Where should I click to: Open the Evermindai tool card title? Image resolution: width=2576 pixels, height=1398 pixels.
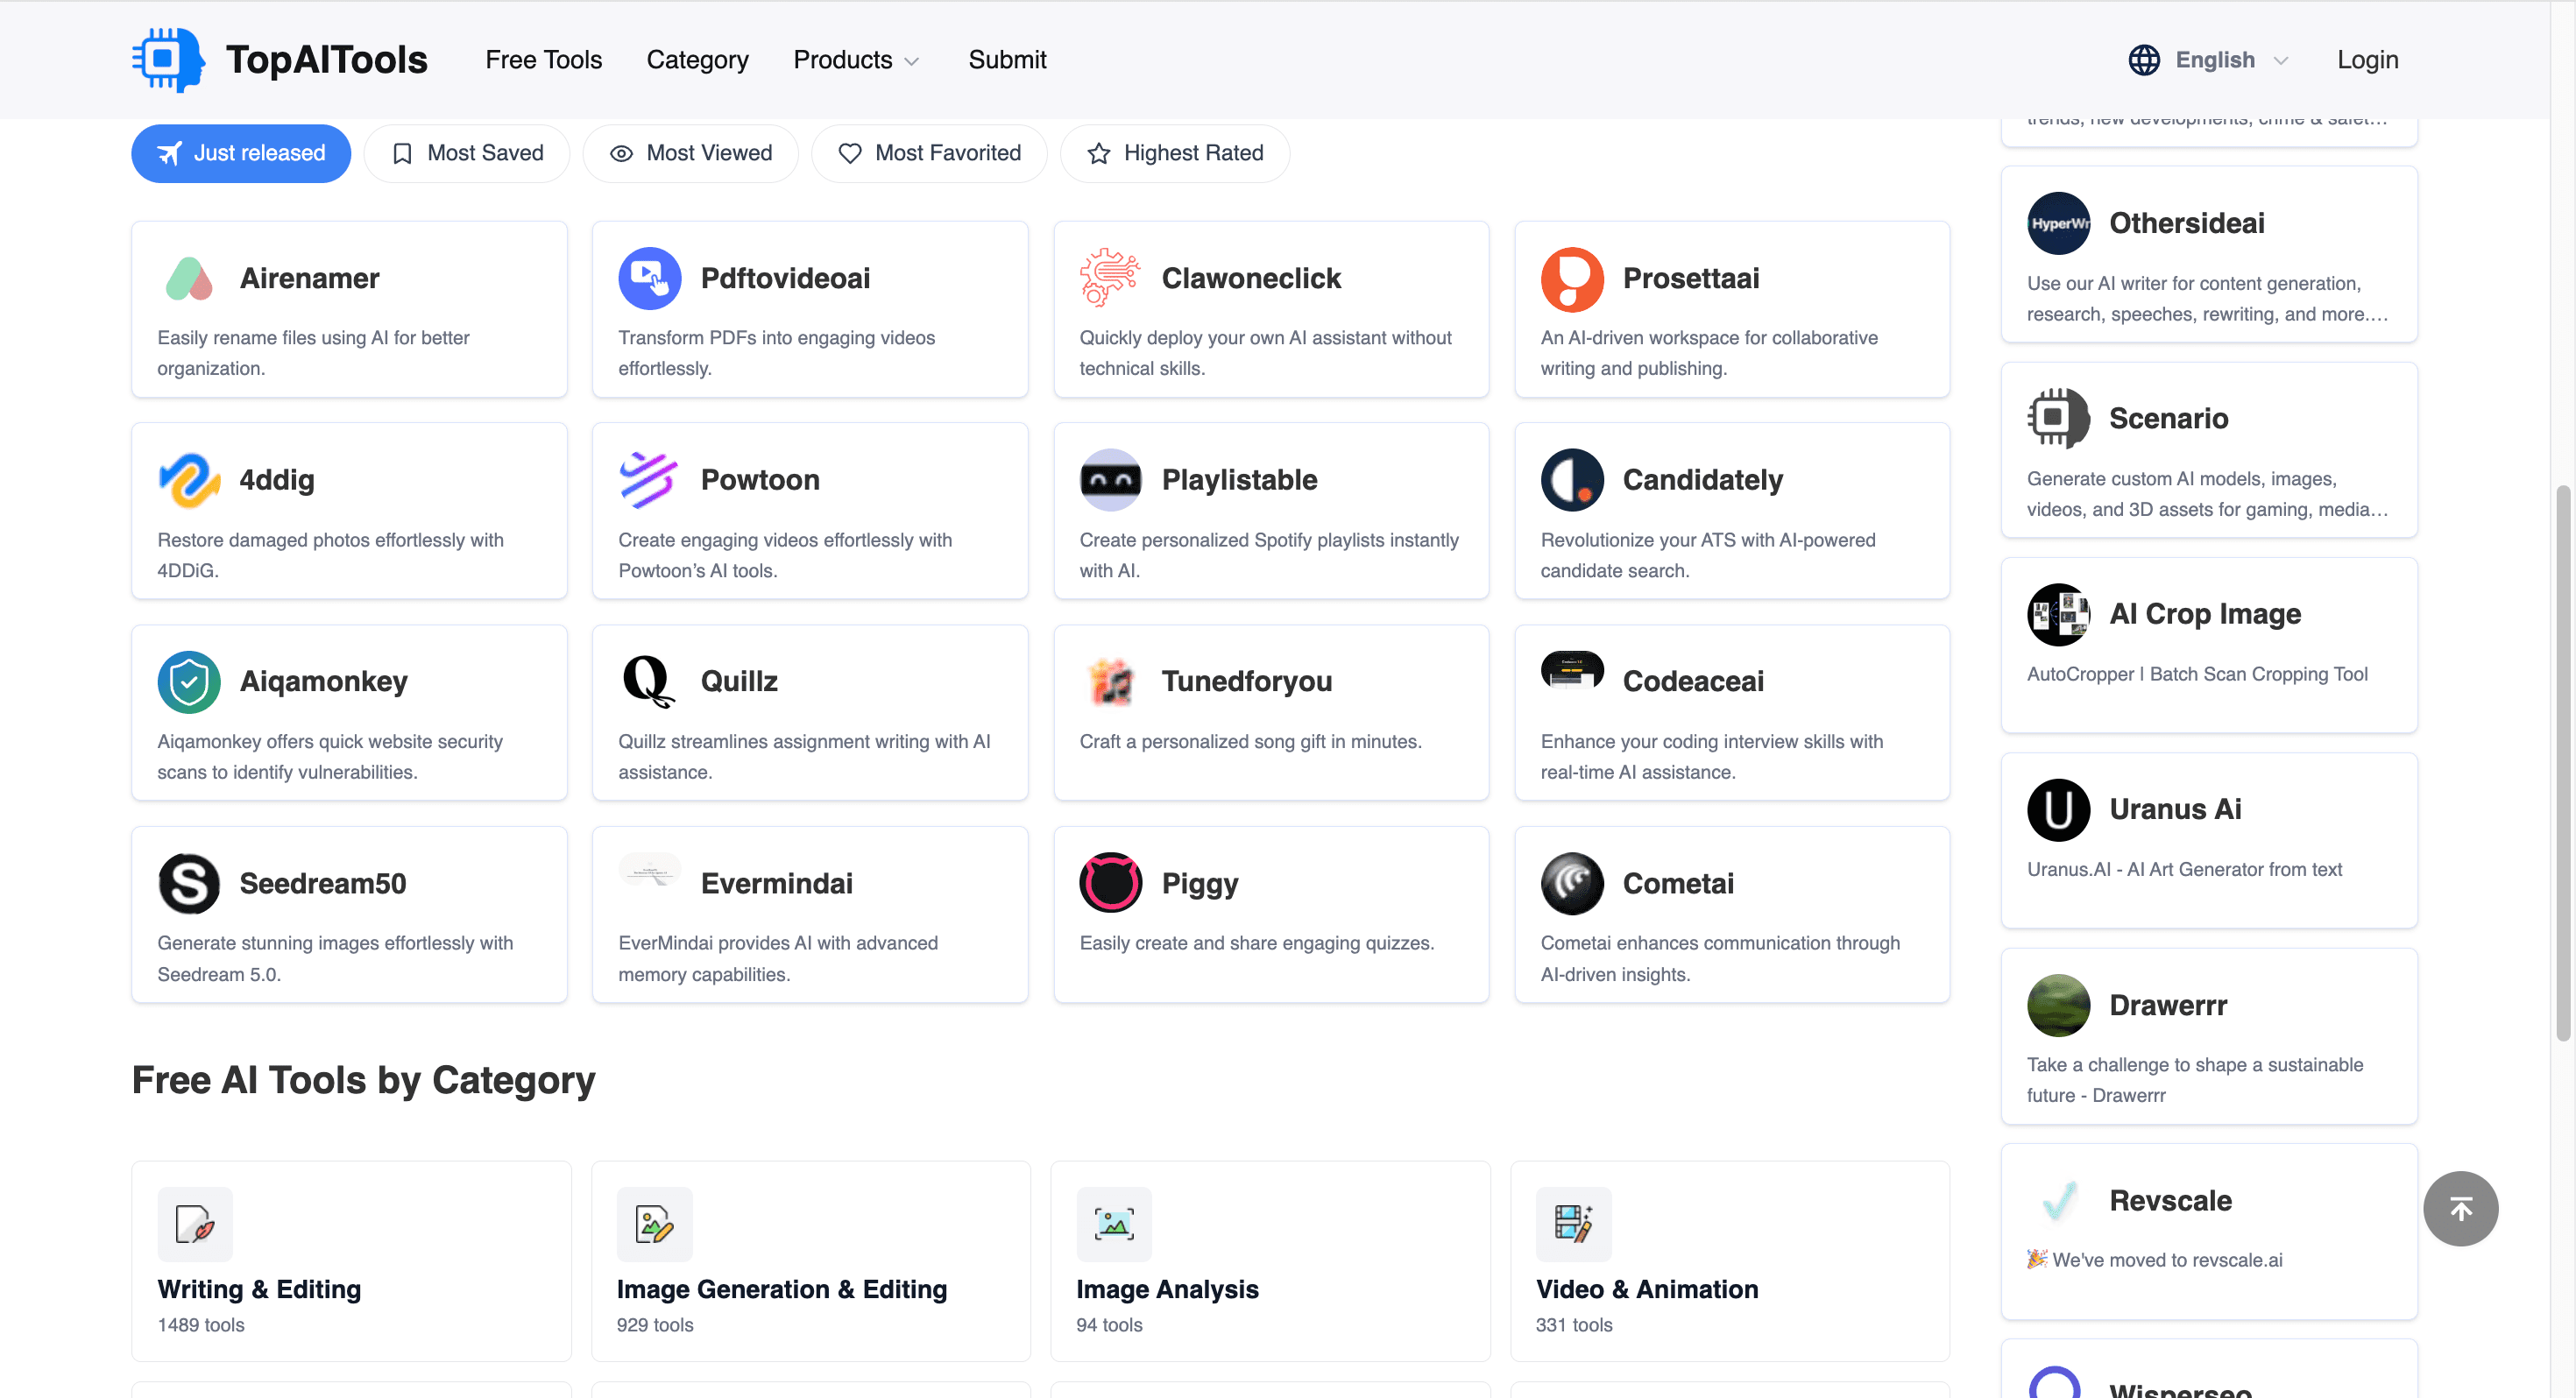[x=777, y=884]
